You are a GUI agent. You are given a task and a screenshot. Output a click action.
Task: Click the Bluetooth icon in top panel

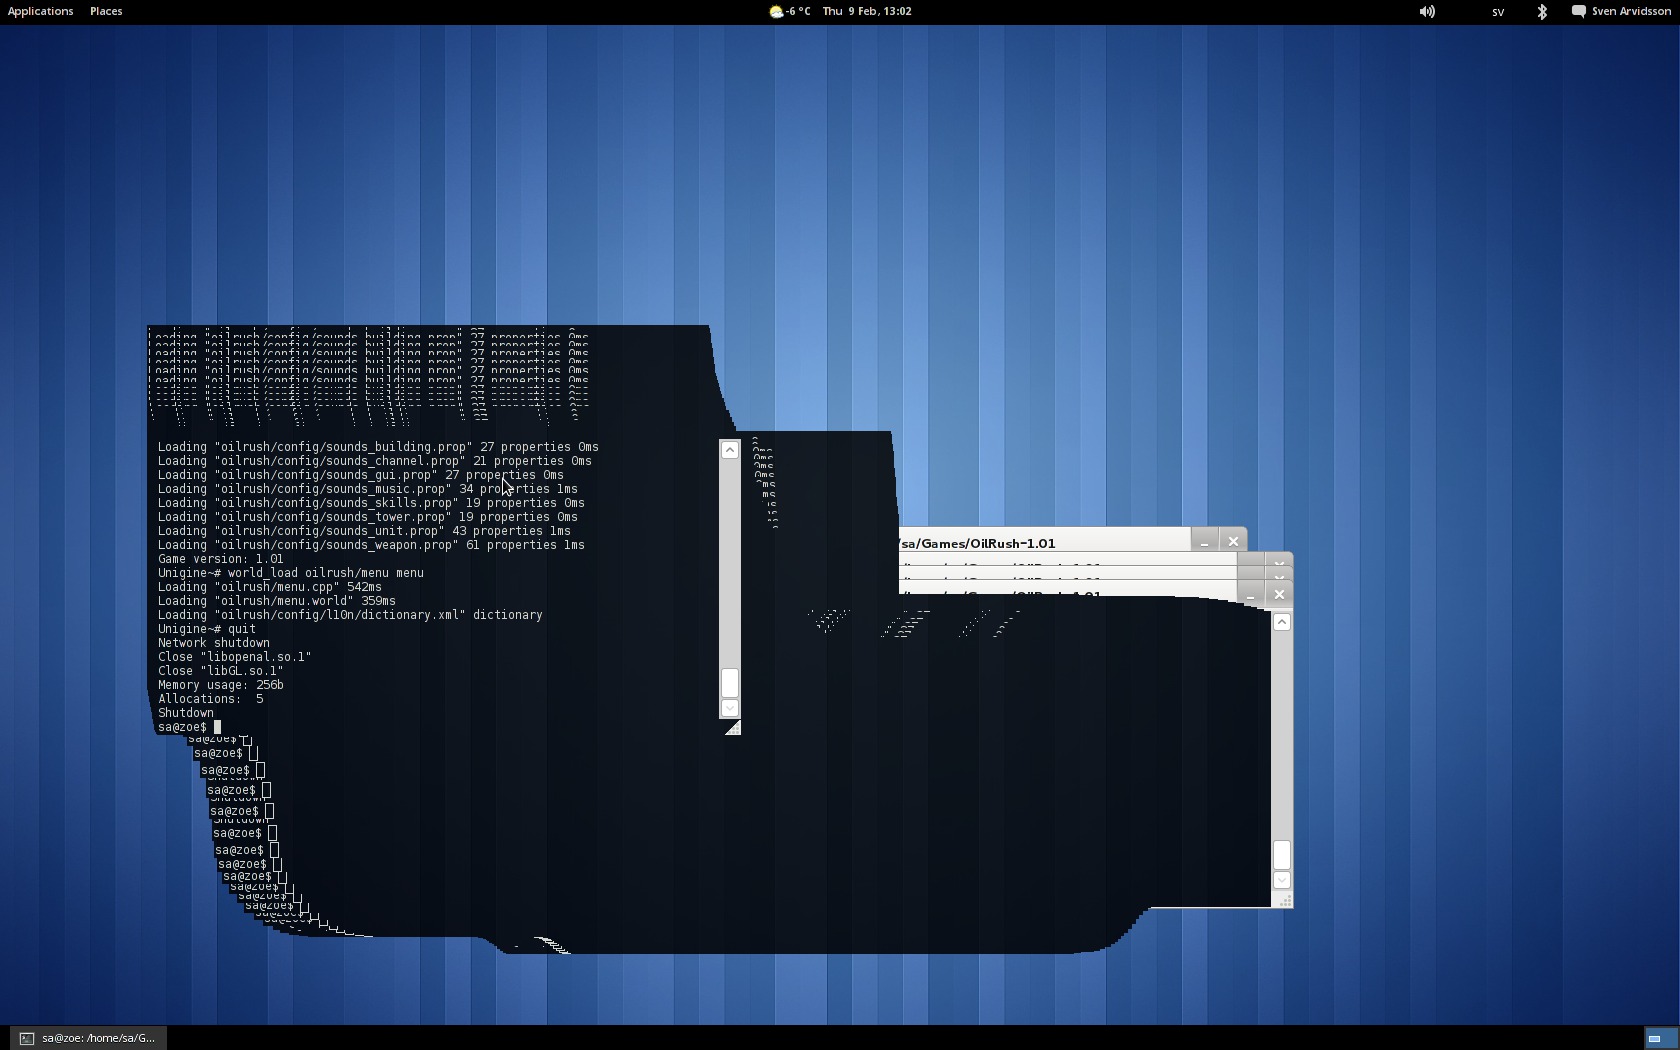1541,11
